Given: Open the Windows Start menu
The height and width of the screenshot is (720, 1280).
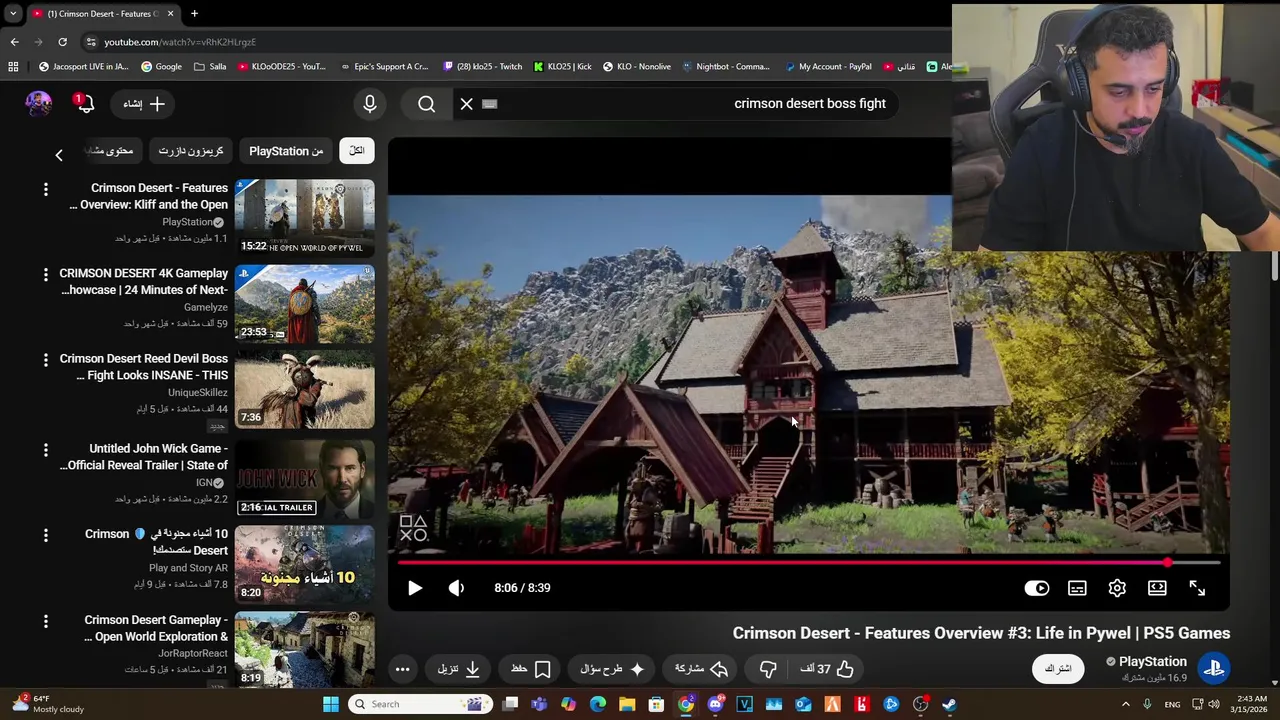Looking at the screenshot, I should click(331, 704).
